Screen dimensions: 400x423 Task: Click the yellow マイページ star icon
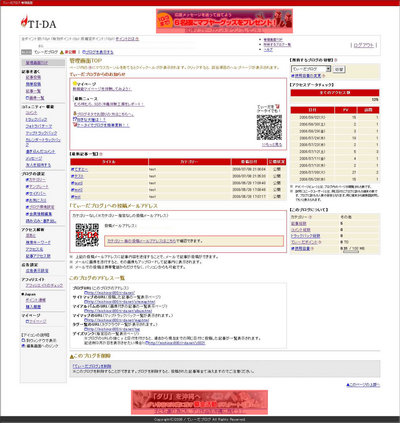75,83
